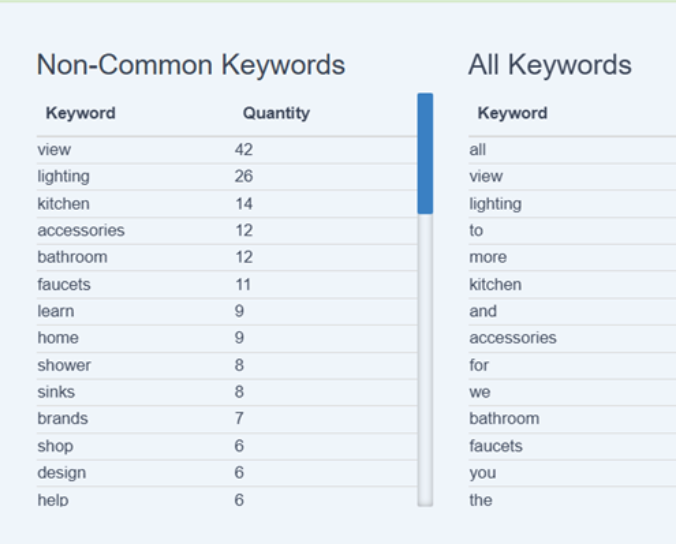Click the 'bathroom' keyword in Non-Common list
Screen dimensions: 676x544
[x=72, y=258]
